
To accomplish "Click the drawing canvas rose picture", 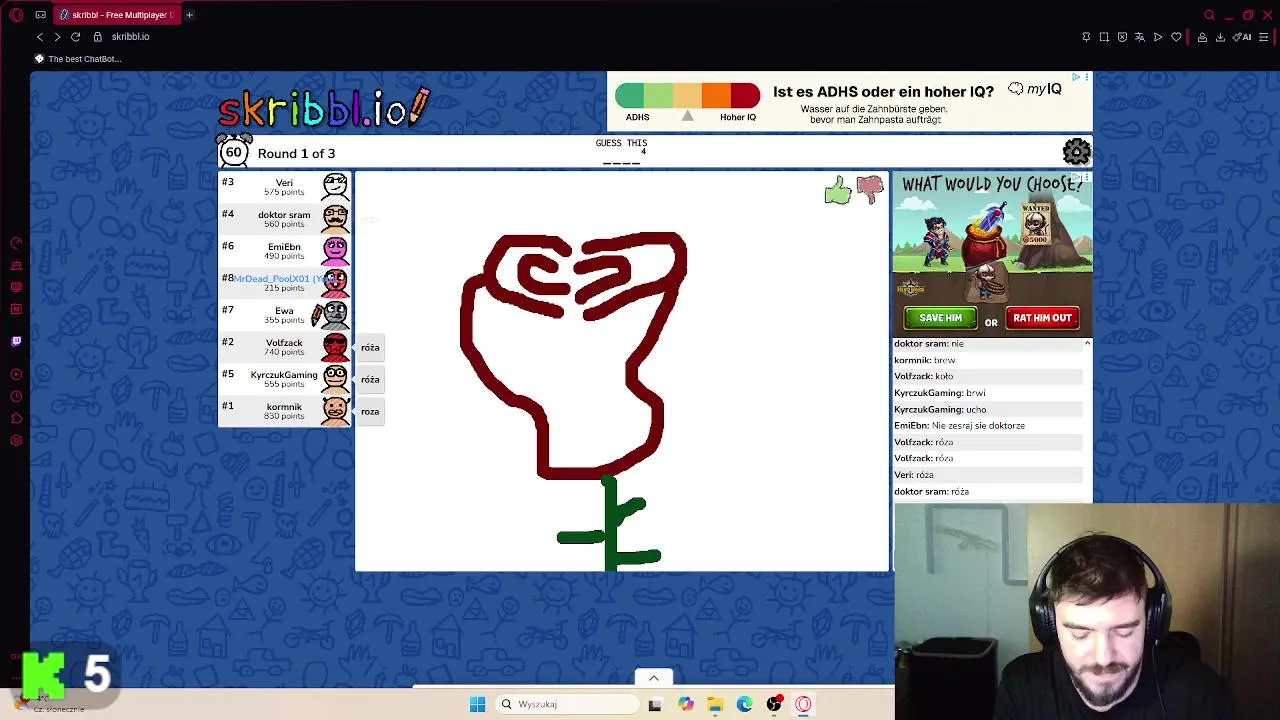I will (x=621, y=372).
